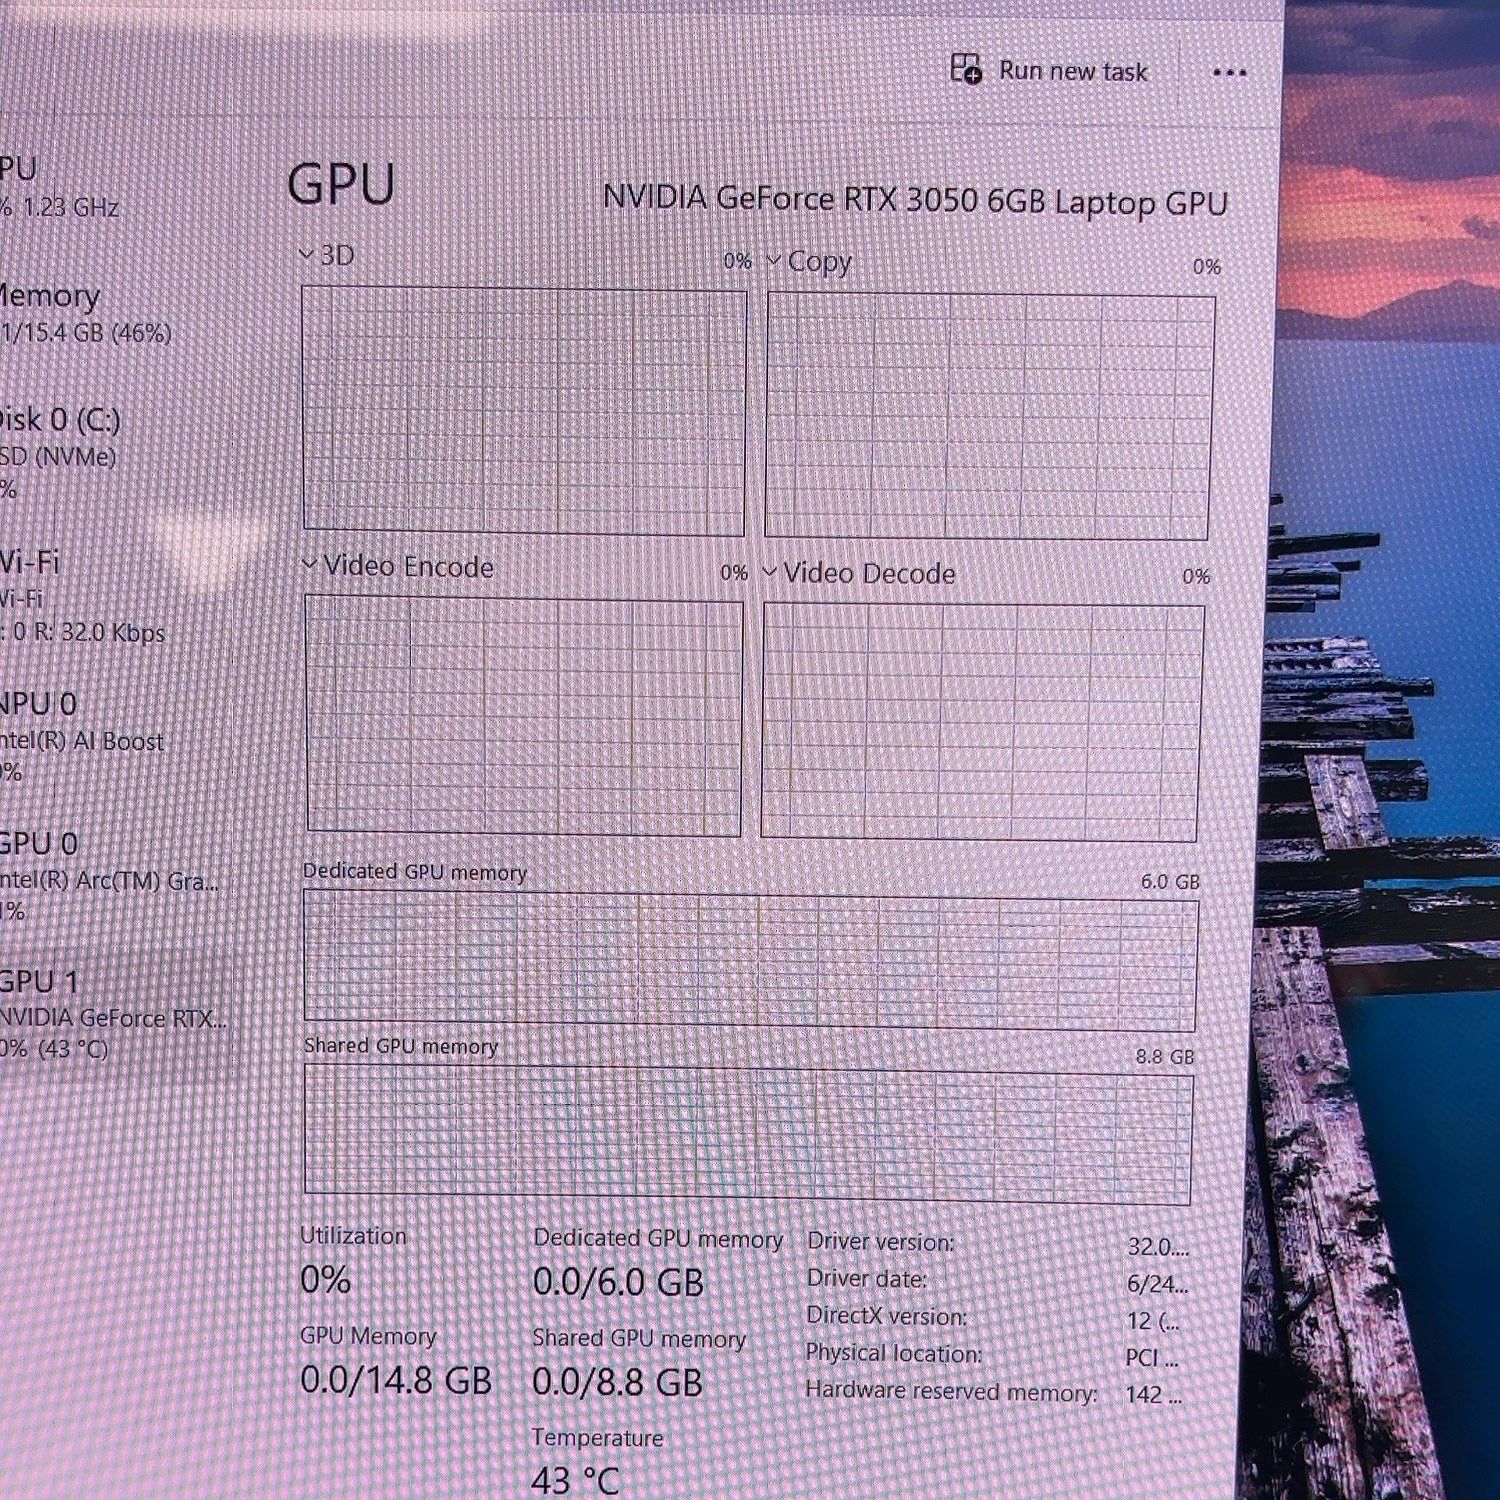Click the DirectX version value 12
The height and width of the screenshot is (1500, 1500).
click(1153, 1321)
